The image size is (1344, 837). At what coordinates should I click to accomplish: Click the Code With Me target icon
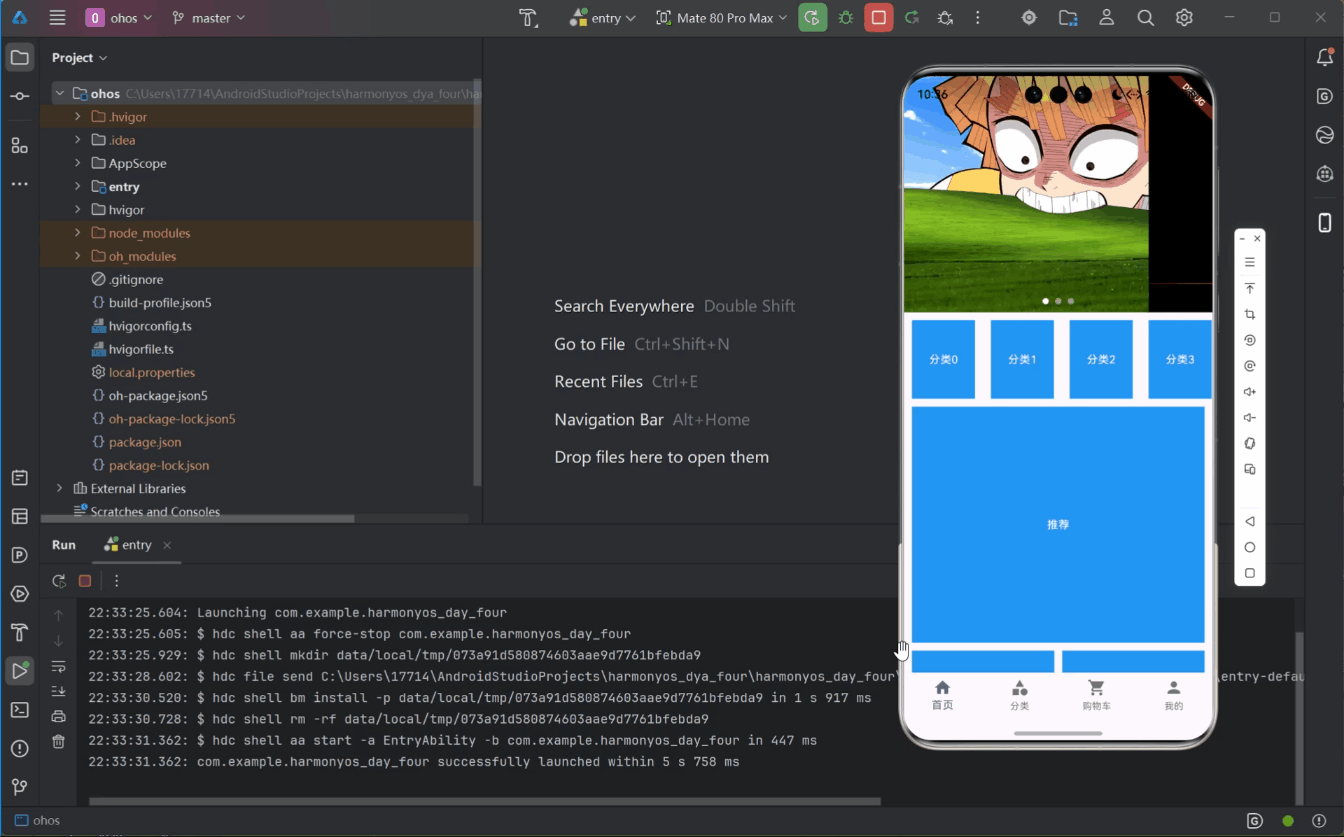pyautogui.click(x=1029, y=18)
